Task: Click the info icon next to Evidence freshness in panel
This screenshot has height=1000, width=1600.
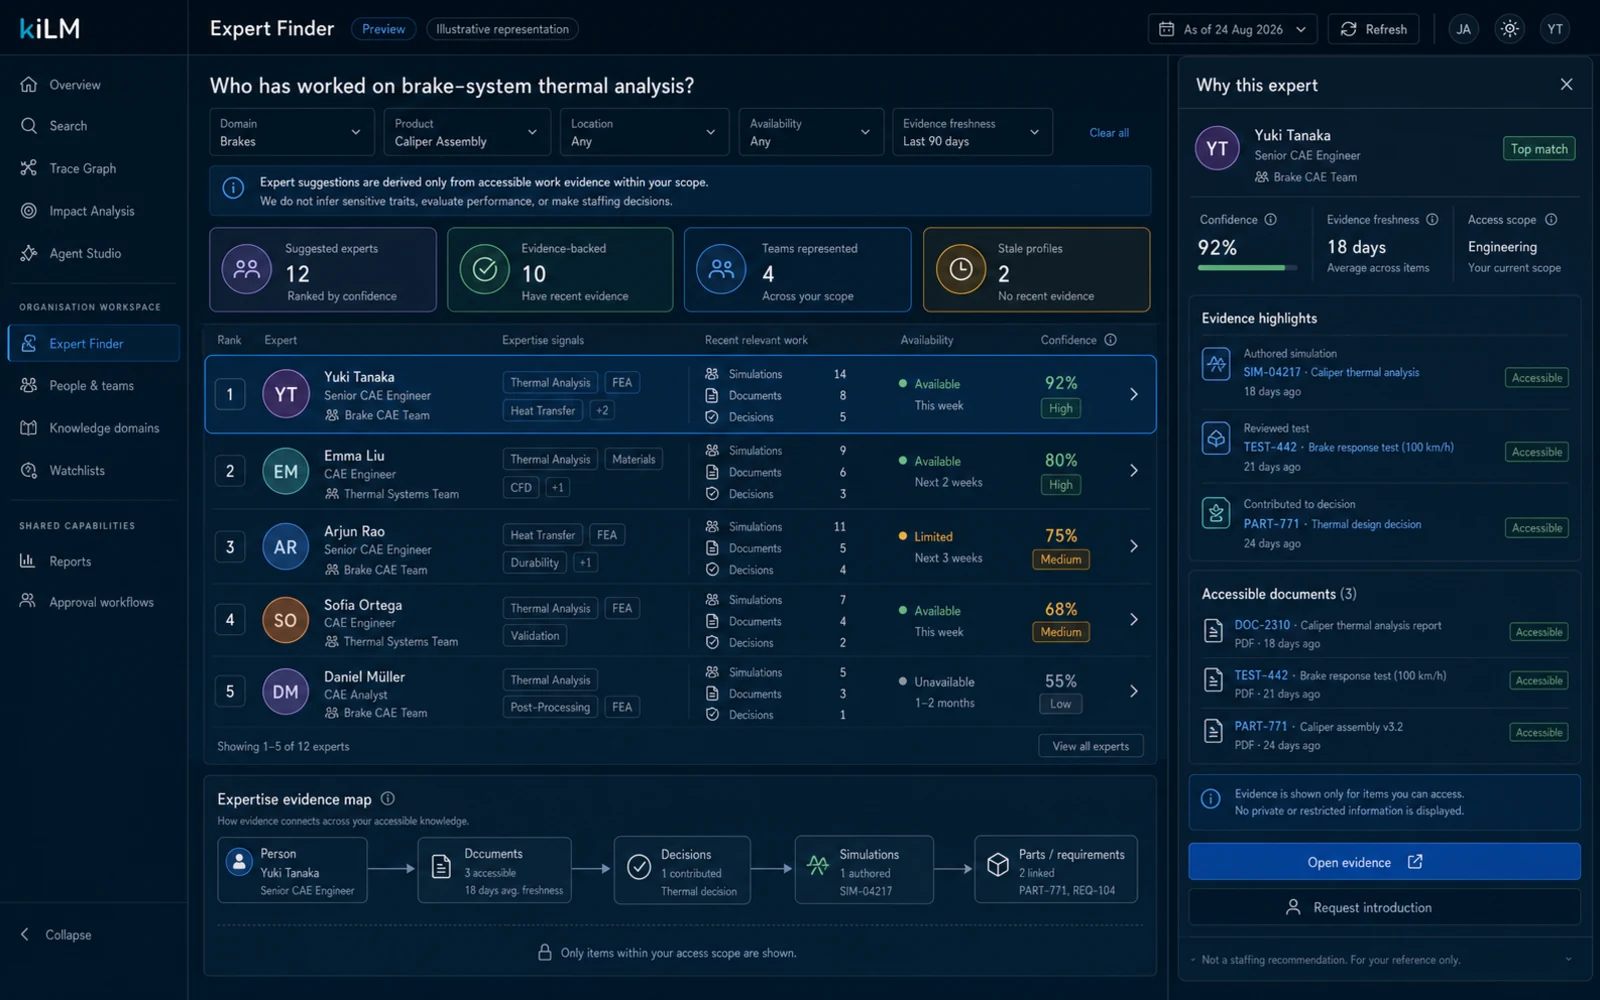Action: [1432, 220]
